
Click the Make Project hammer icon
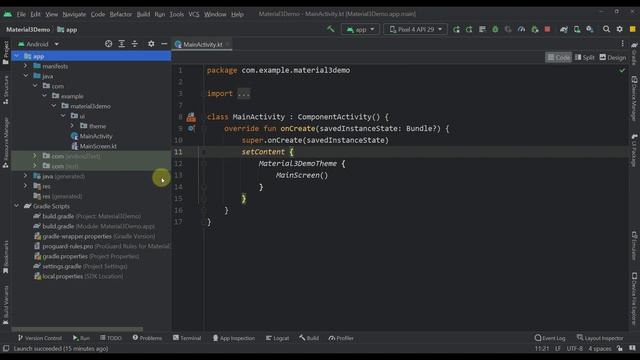(x=331, y=29)
